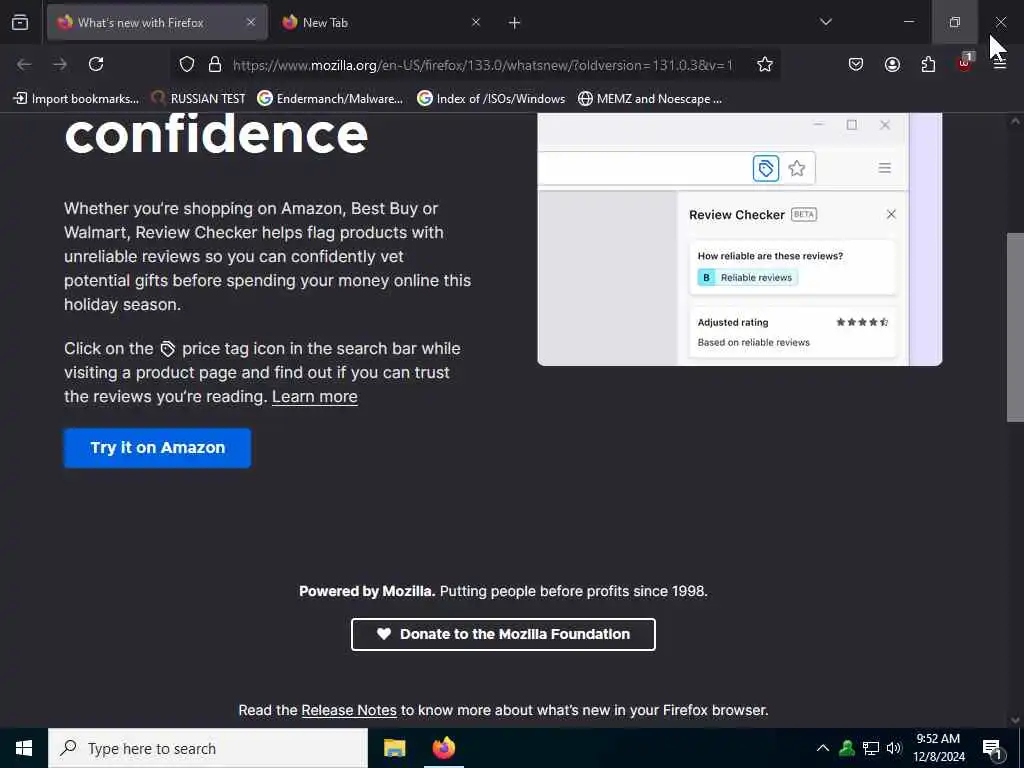
Task: Switch to What's new with Firefox tab
Action: (157, 22)
